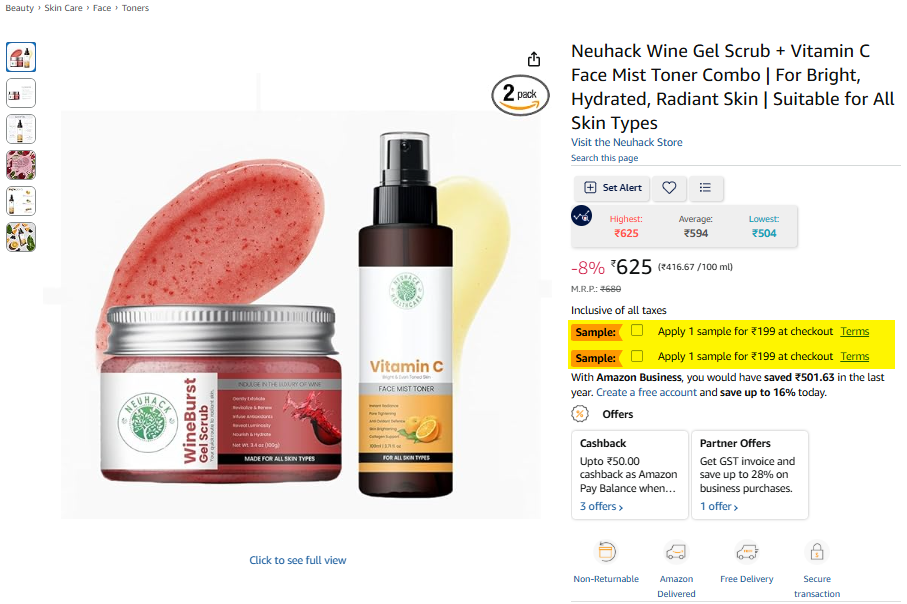907x604 pixels.
Task: Go to the Toners breadcrumb
Action: coord(135,8)
